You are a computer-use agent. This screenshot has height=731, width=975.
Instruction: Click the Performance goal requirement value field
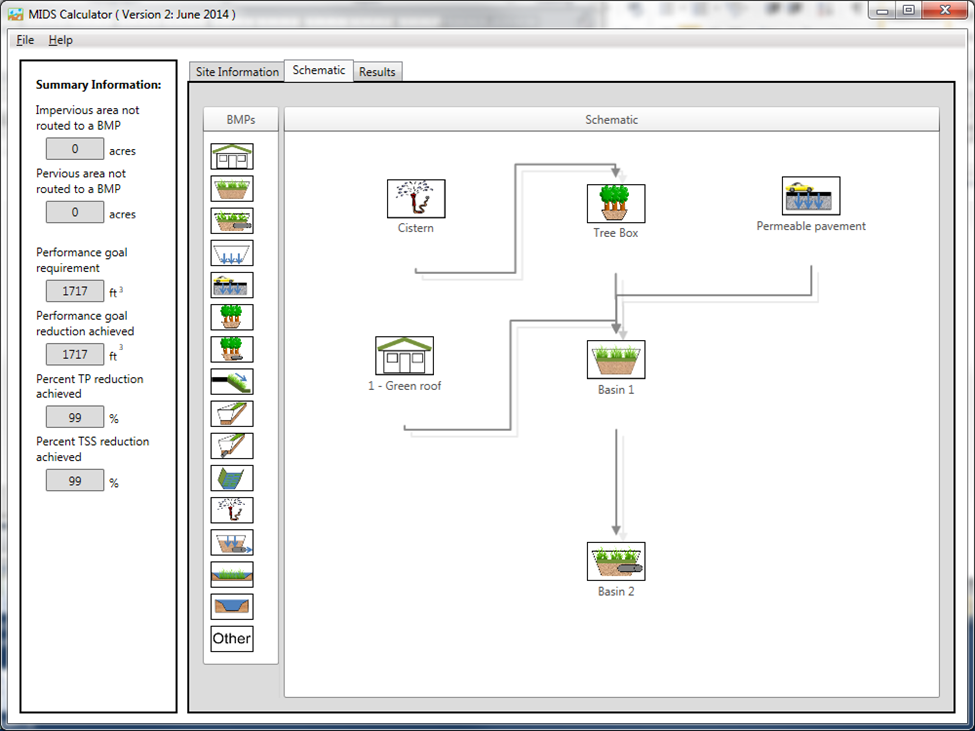(x=75, y=291)
